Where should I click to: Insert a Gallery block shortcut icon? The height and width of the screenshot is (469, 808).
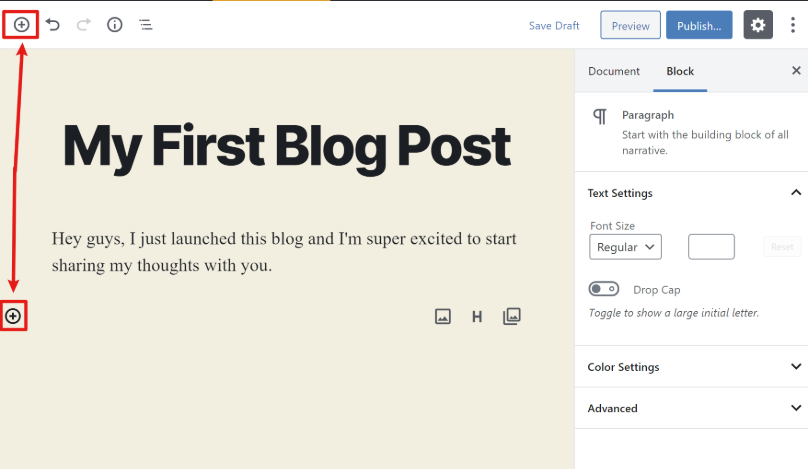pyautogui.click(x=512, y=316)
